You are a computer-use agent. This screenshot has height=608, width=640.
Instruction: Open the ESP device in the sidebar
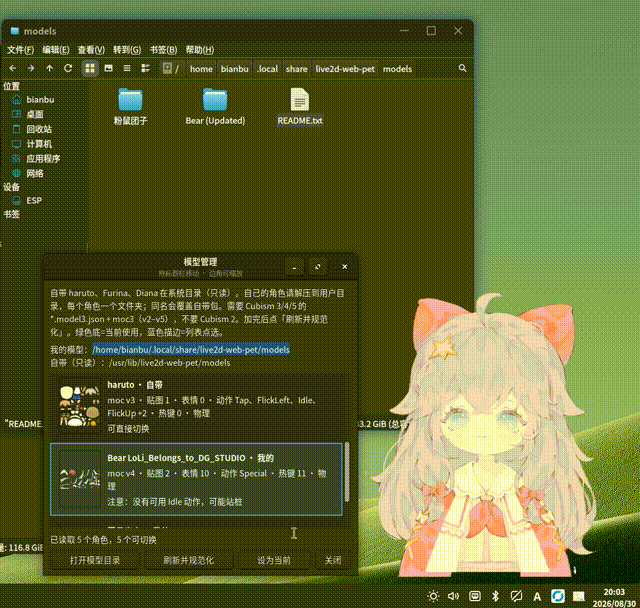point(34,200)
